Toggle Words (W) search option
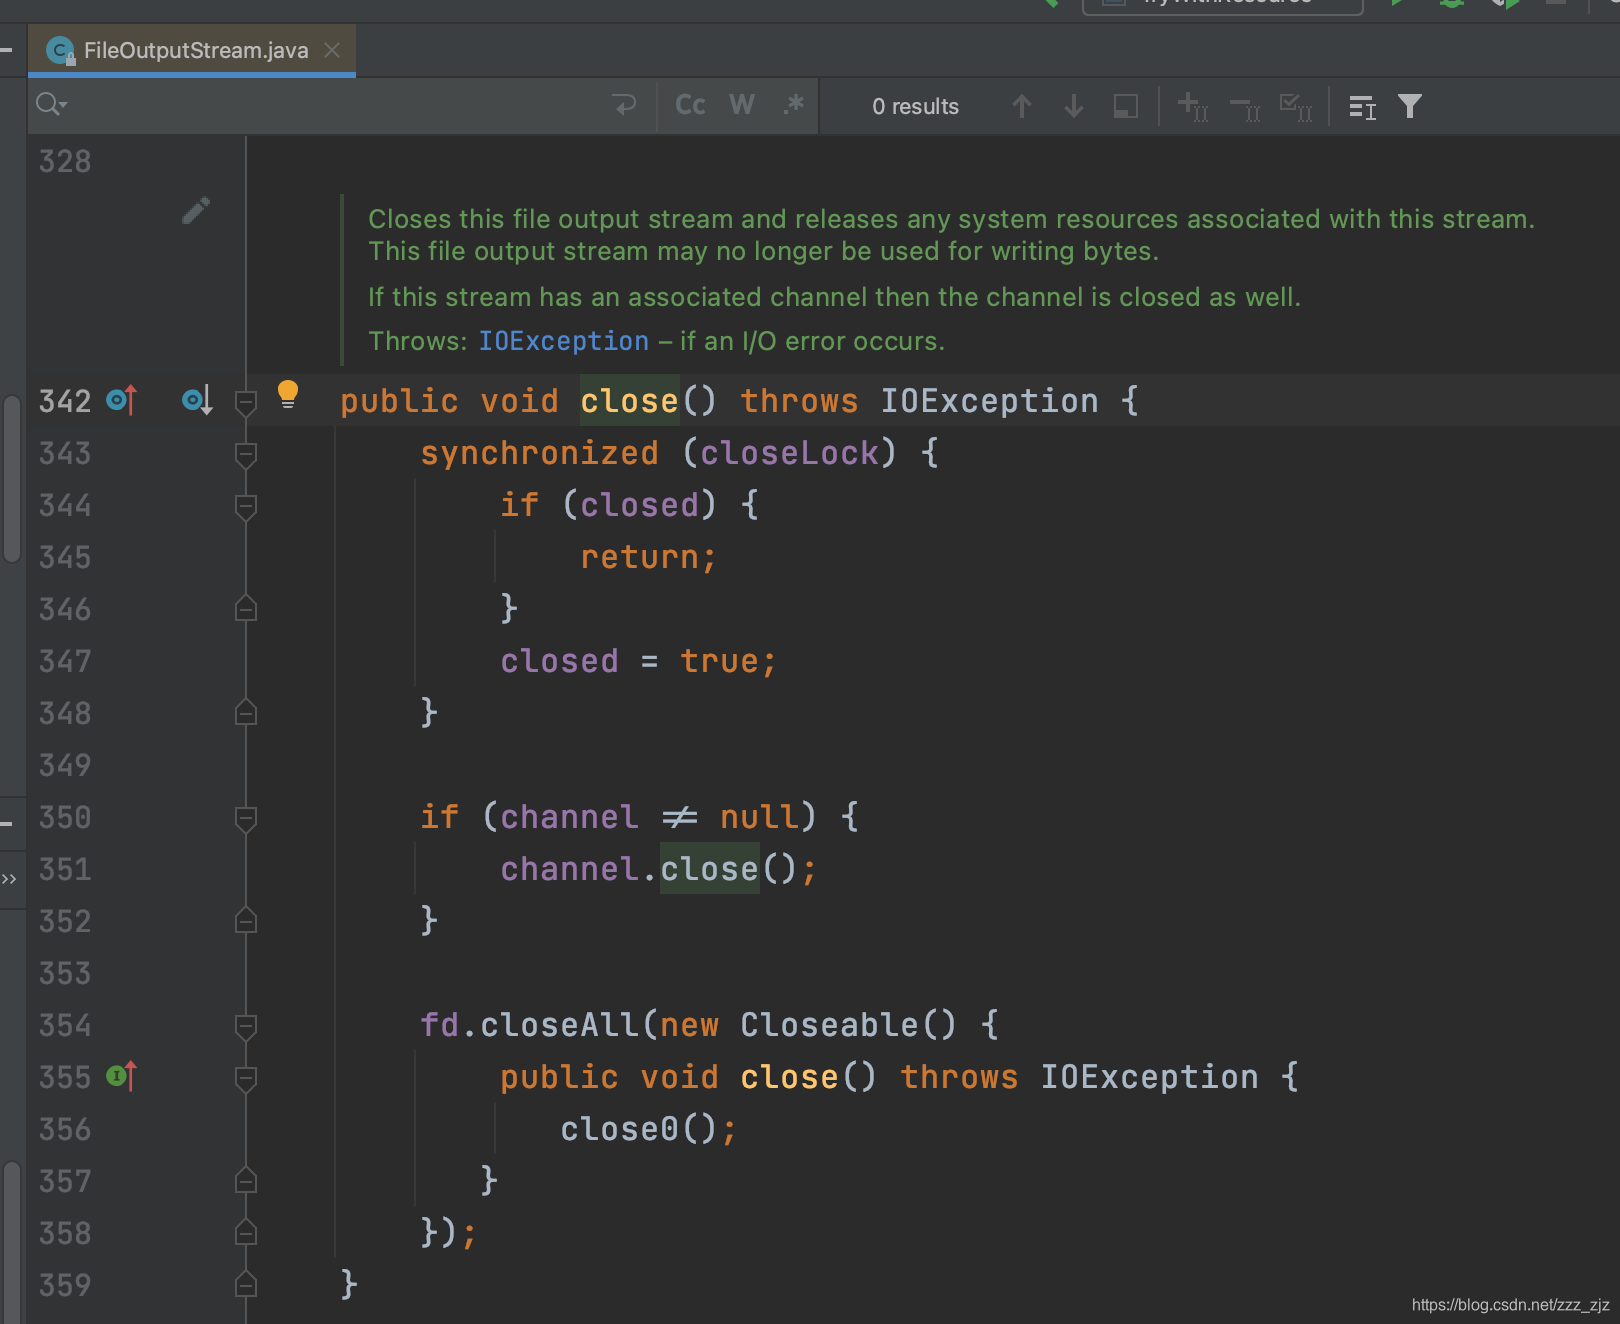Viewport: 1620px width, 1324px height. pyautogui.click(x=742, y=105)
